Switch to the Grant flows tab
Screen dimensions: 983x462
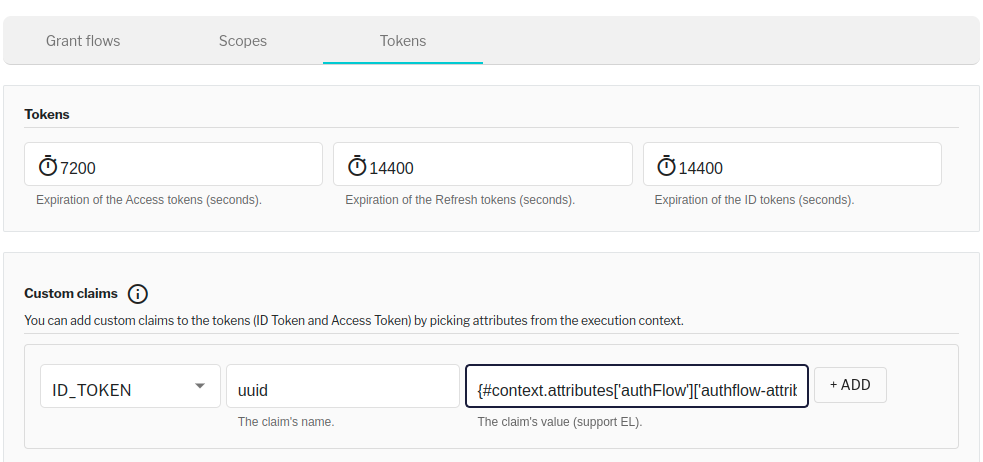point(83,41)
